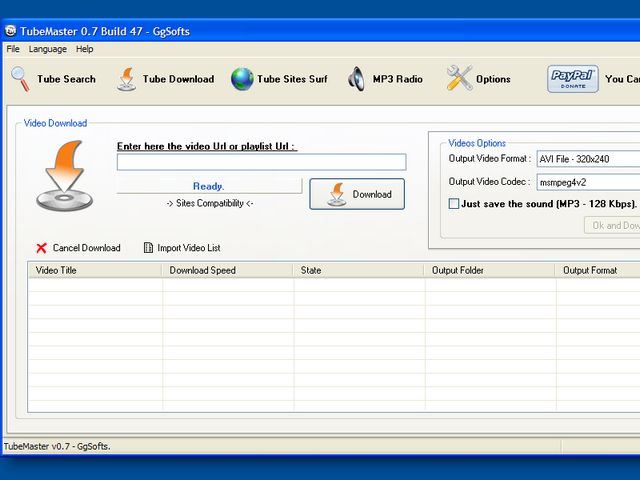Click the 'Video Download' group title

click(x=55, y=123)
